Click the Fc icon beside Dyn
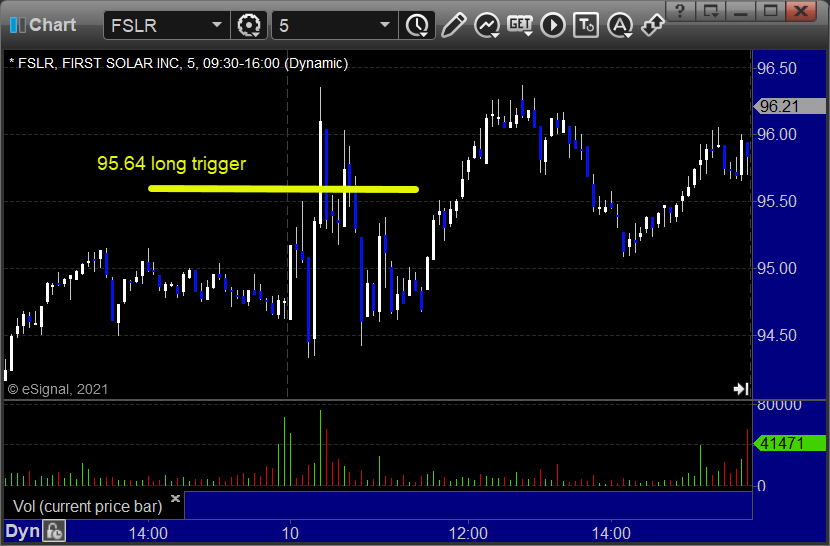This screenshot has width=830, height=546. pos(54,531)
